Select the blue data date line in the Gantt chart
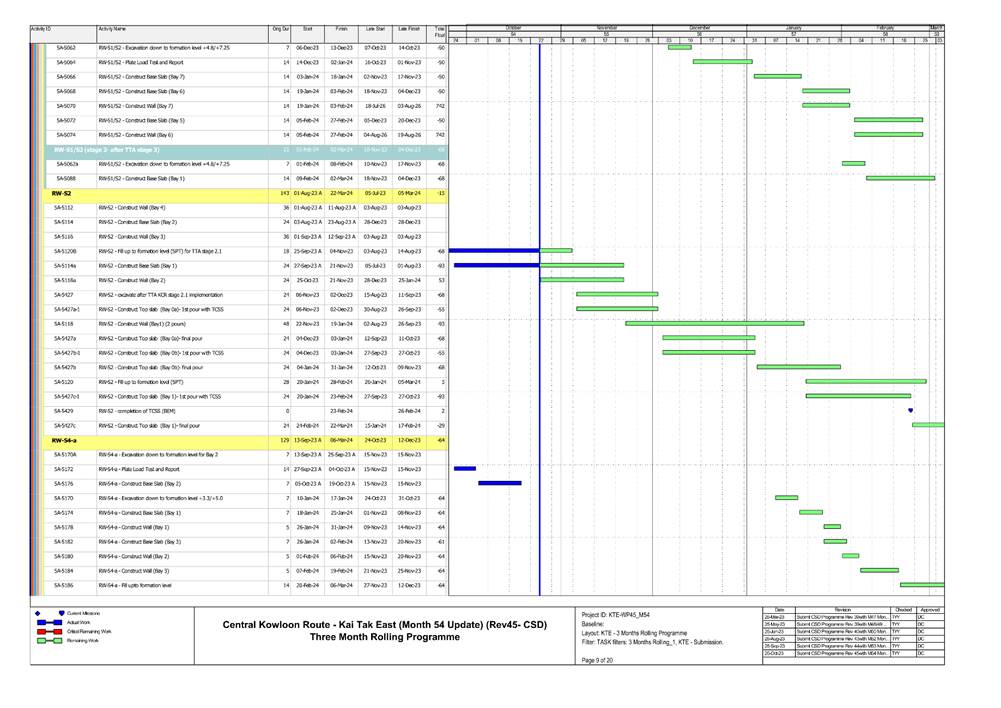This screenshot has height=708, width=1001. pos(539,300)
